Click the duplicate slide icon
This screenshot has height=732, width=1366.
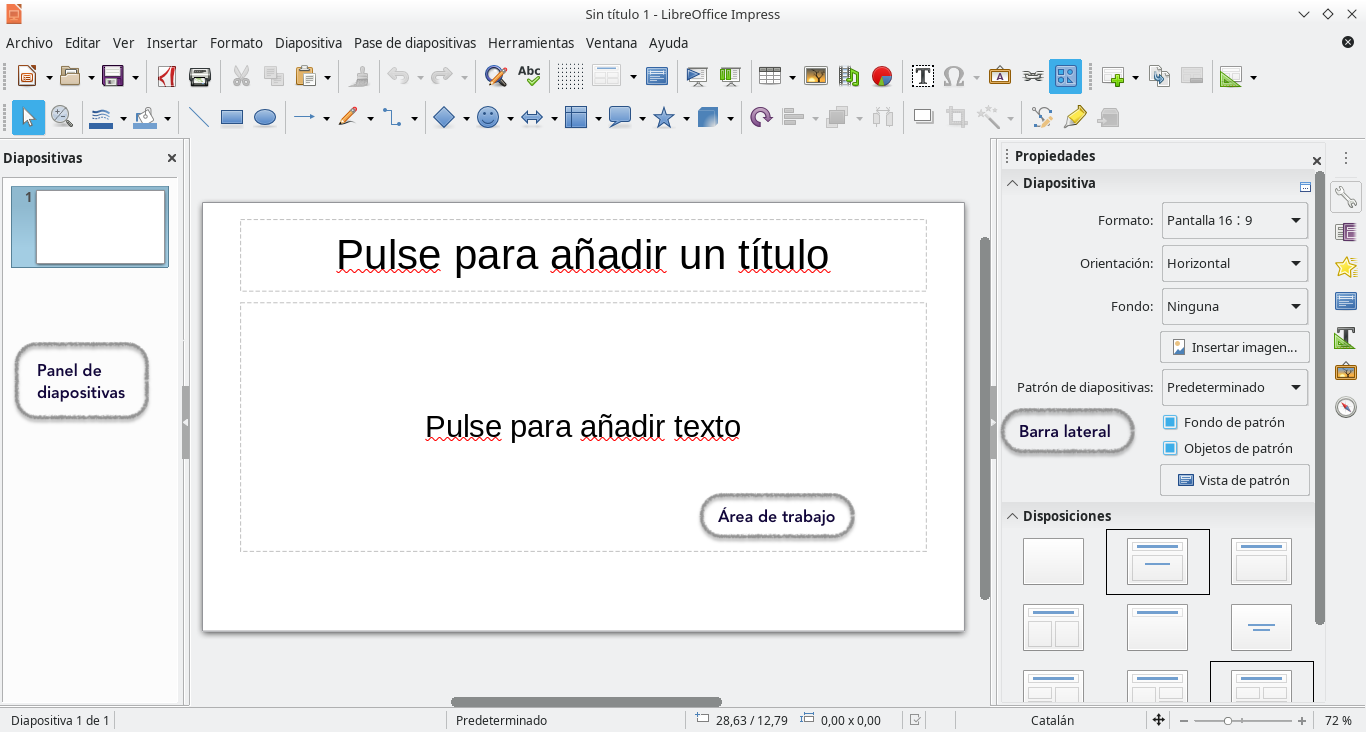[x=1159, y=76]
